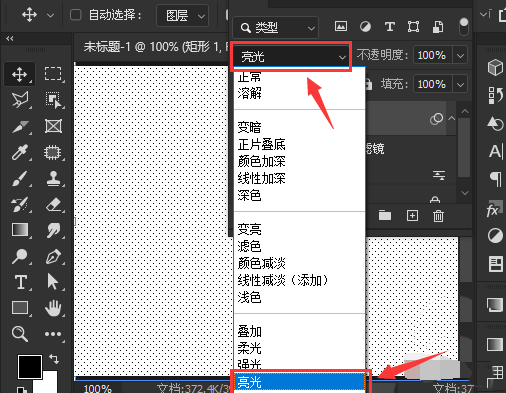Swap foreground and background colors
506x393 pixels.
point(54,359)
